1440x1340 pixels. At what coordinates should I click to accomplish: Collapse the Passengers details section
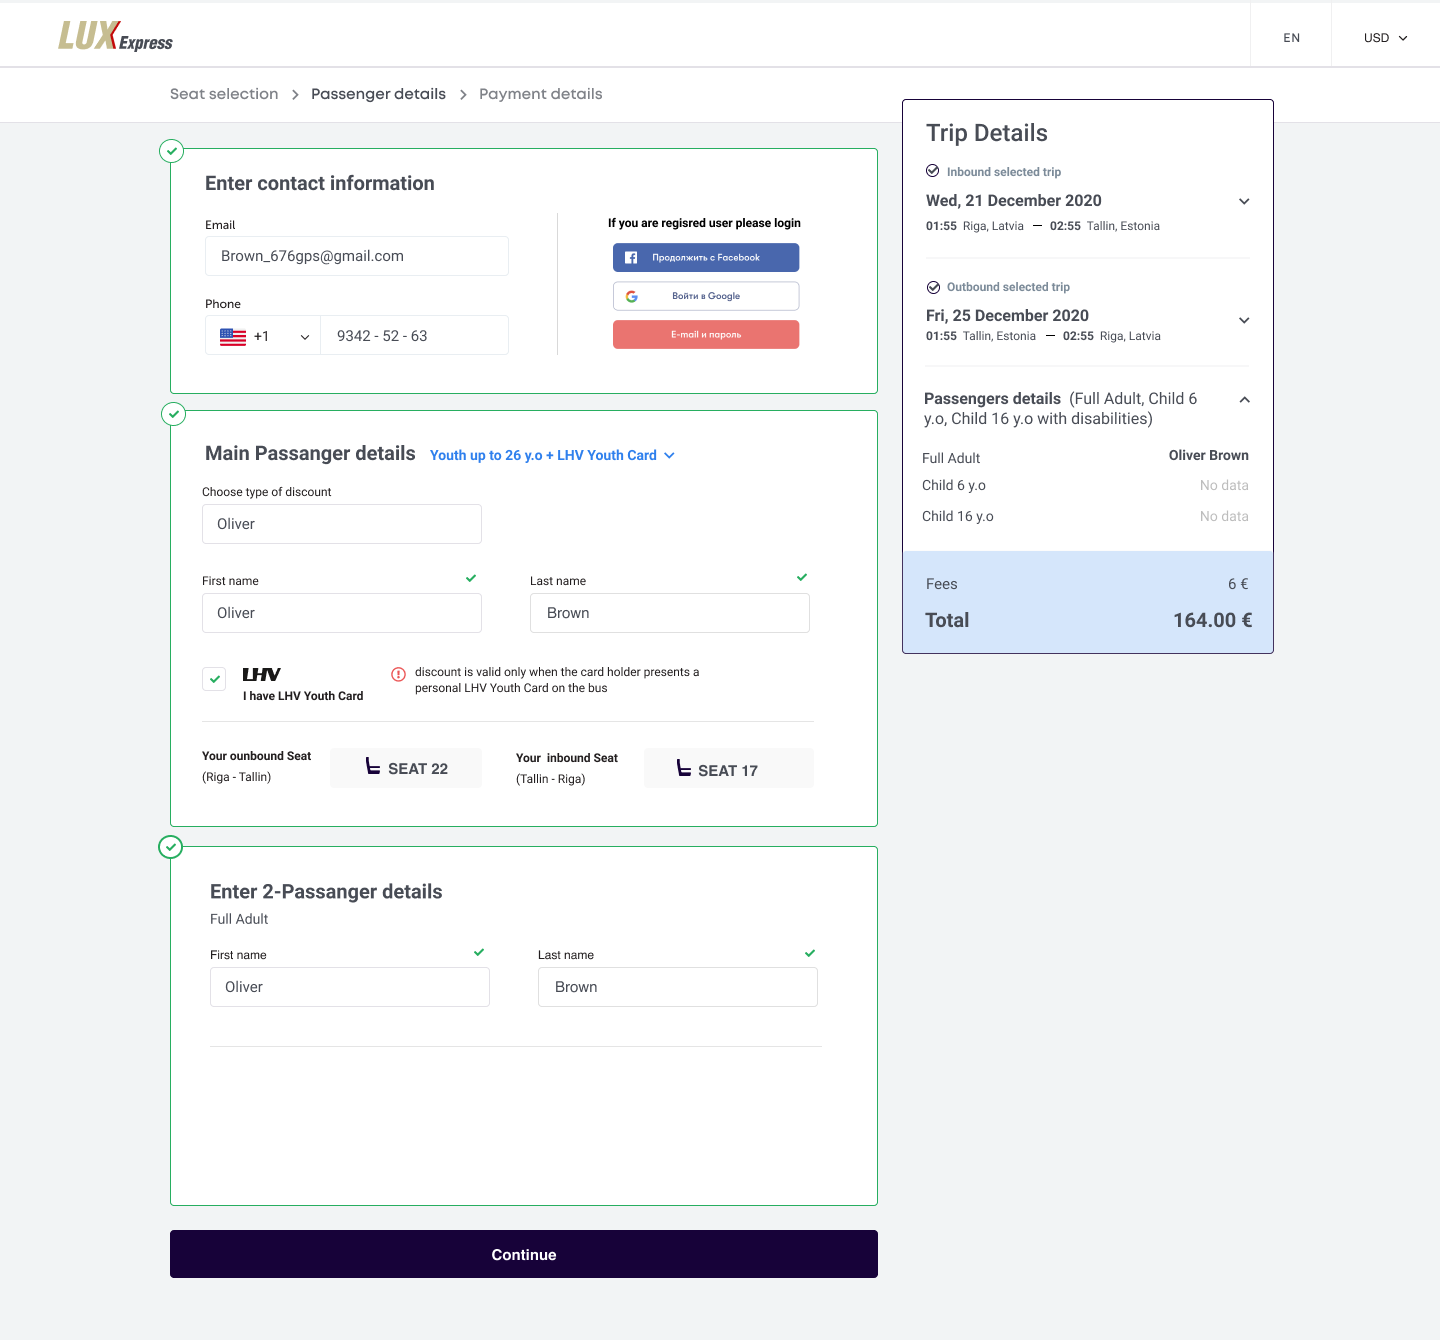point(1245,399)
